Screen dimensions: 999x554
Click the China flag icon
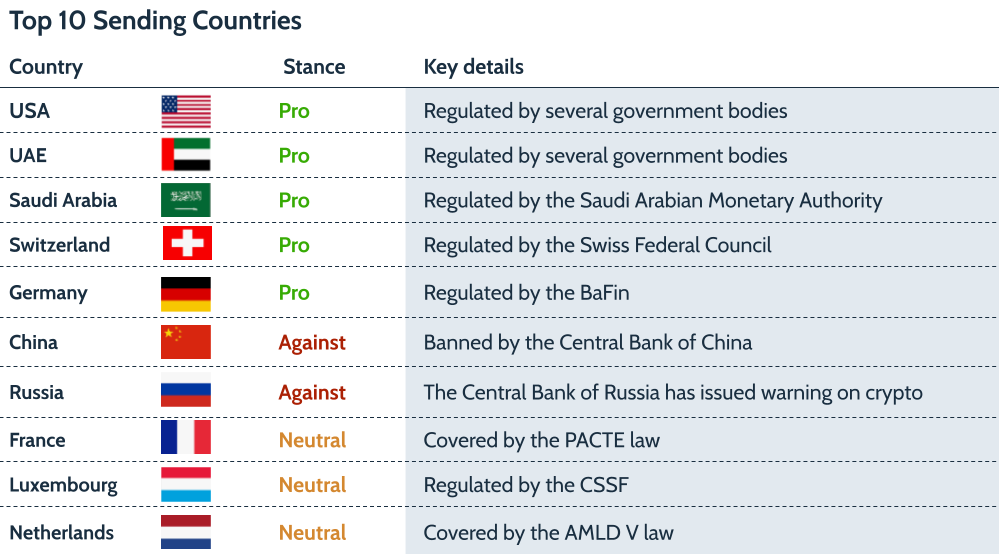point(186,342)
